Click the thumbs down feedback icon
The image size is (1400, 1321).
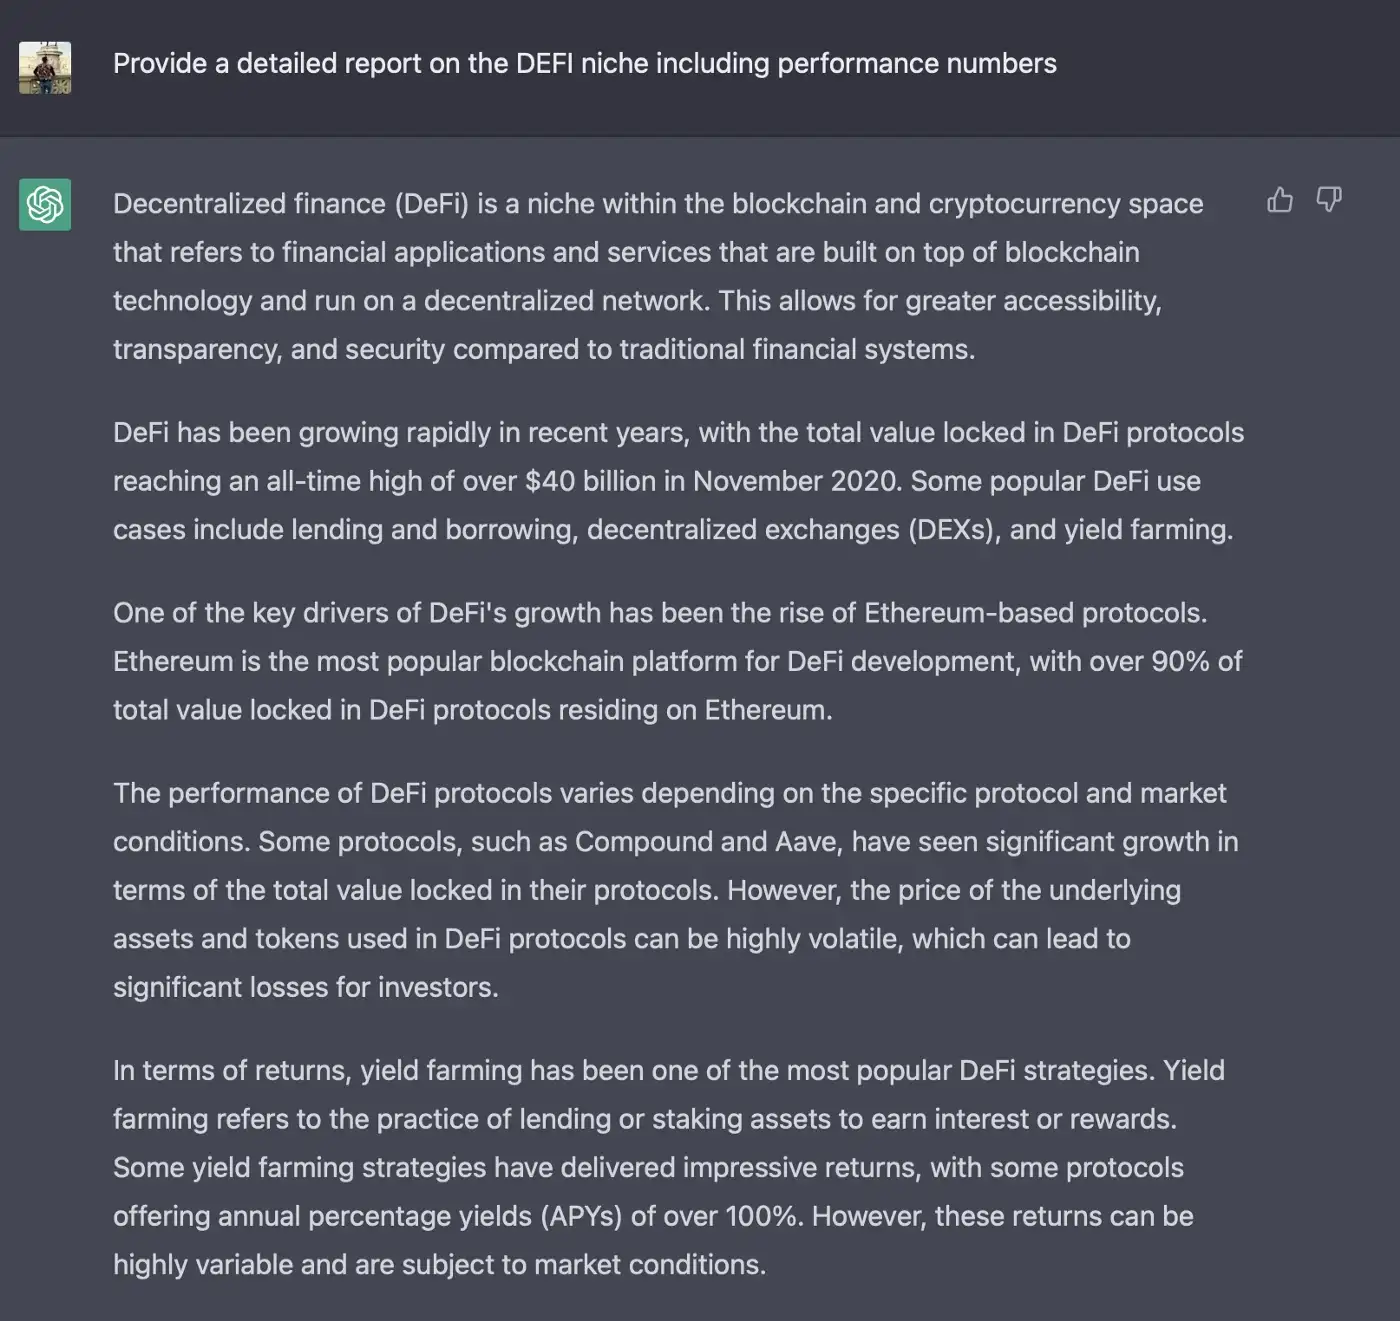[1329, 200]
